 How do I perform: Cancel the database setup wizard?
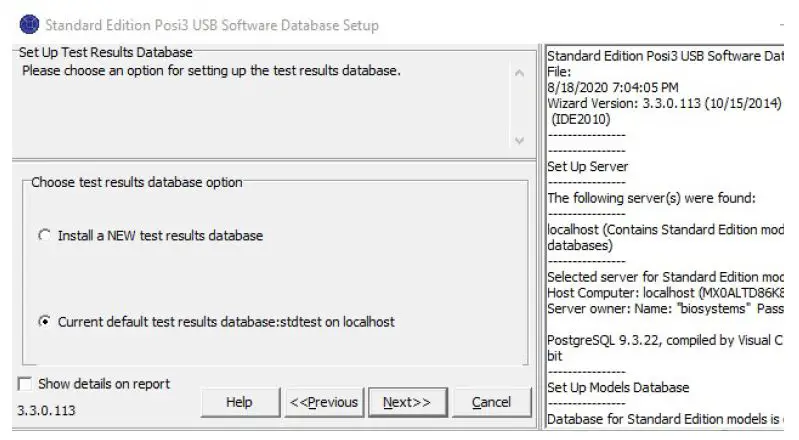491,402
